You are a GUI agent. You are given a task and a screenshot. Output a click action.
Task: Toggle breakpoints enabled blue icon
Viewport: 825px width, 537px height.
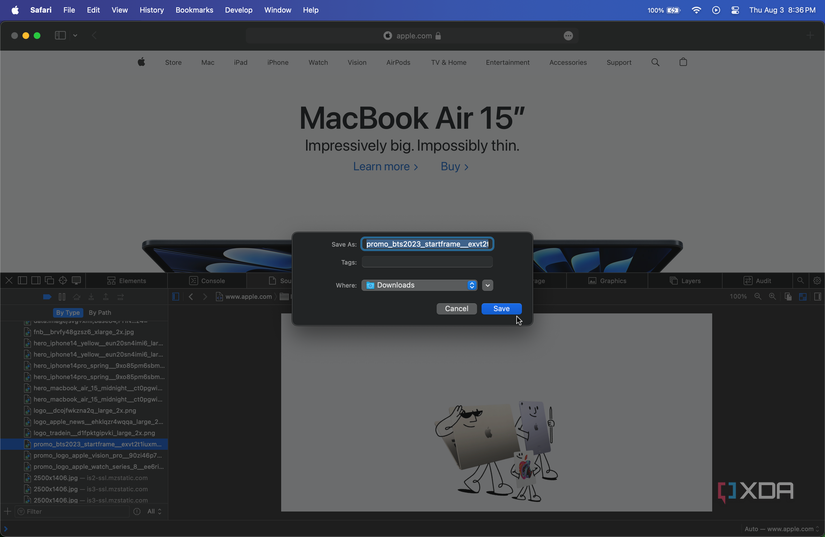click(x=47, y=297)
